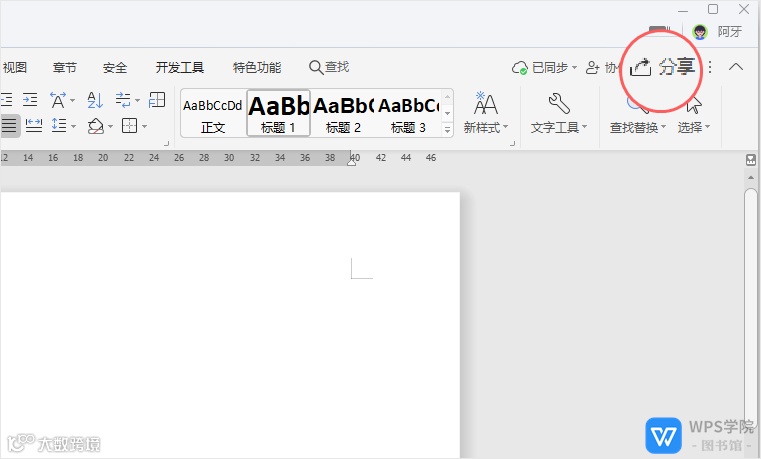Open the styles dialog launcher corner
Viewport: 761px width, 459px height.
tap(512, 144)
